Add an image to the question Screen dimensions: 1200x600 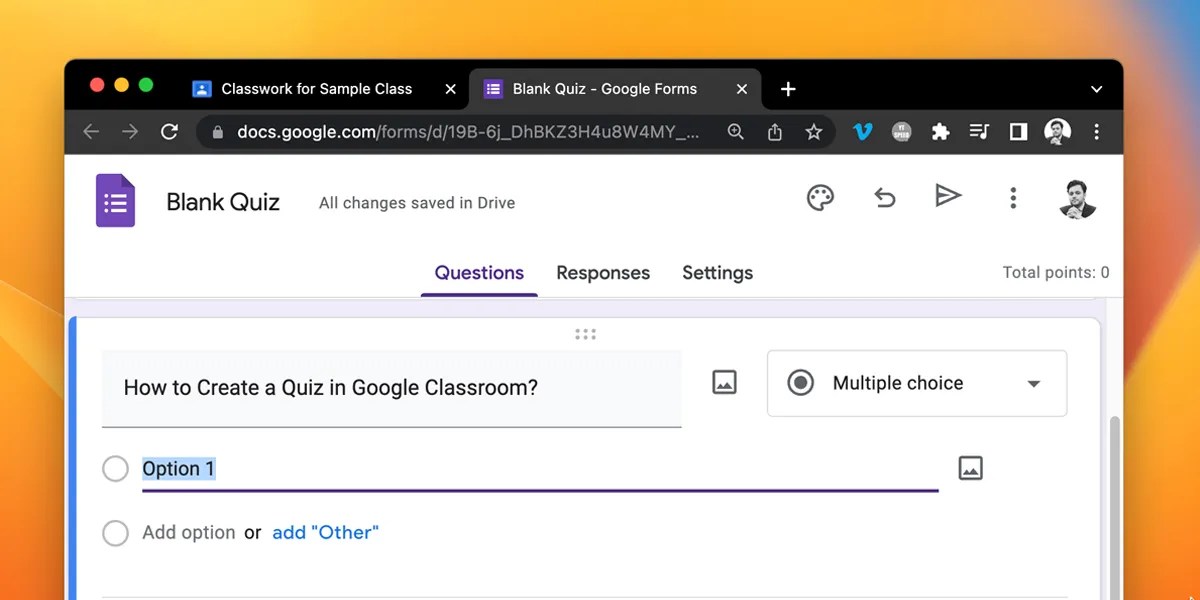(x=724, y=382)
